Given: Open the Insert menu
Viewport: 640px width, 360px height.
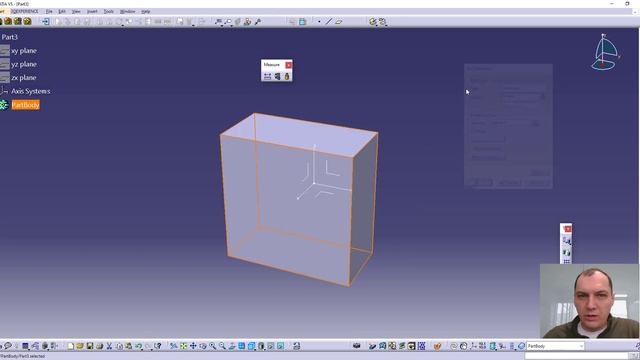Looking at the screenshot, I should [x=92, y=11].
